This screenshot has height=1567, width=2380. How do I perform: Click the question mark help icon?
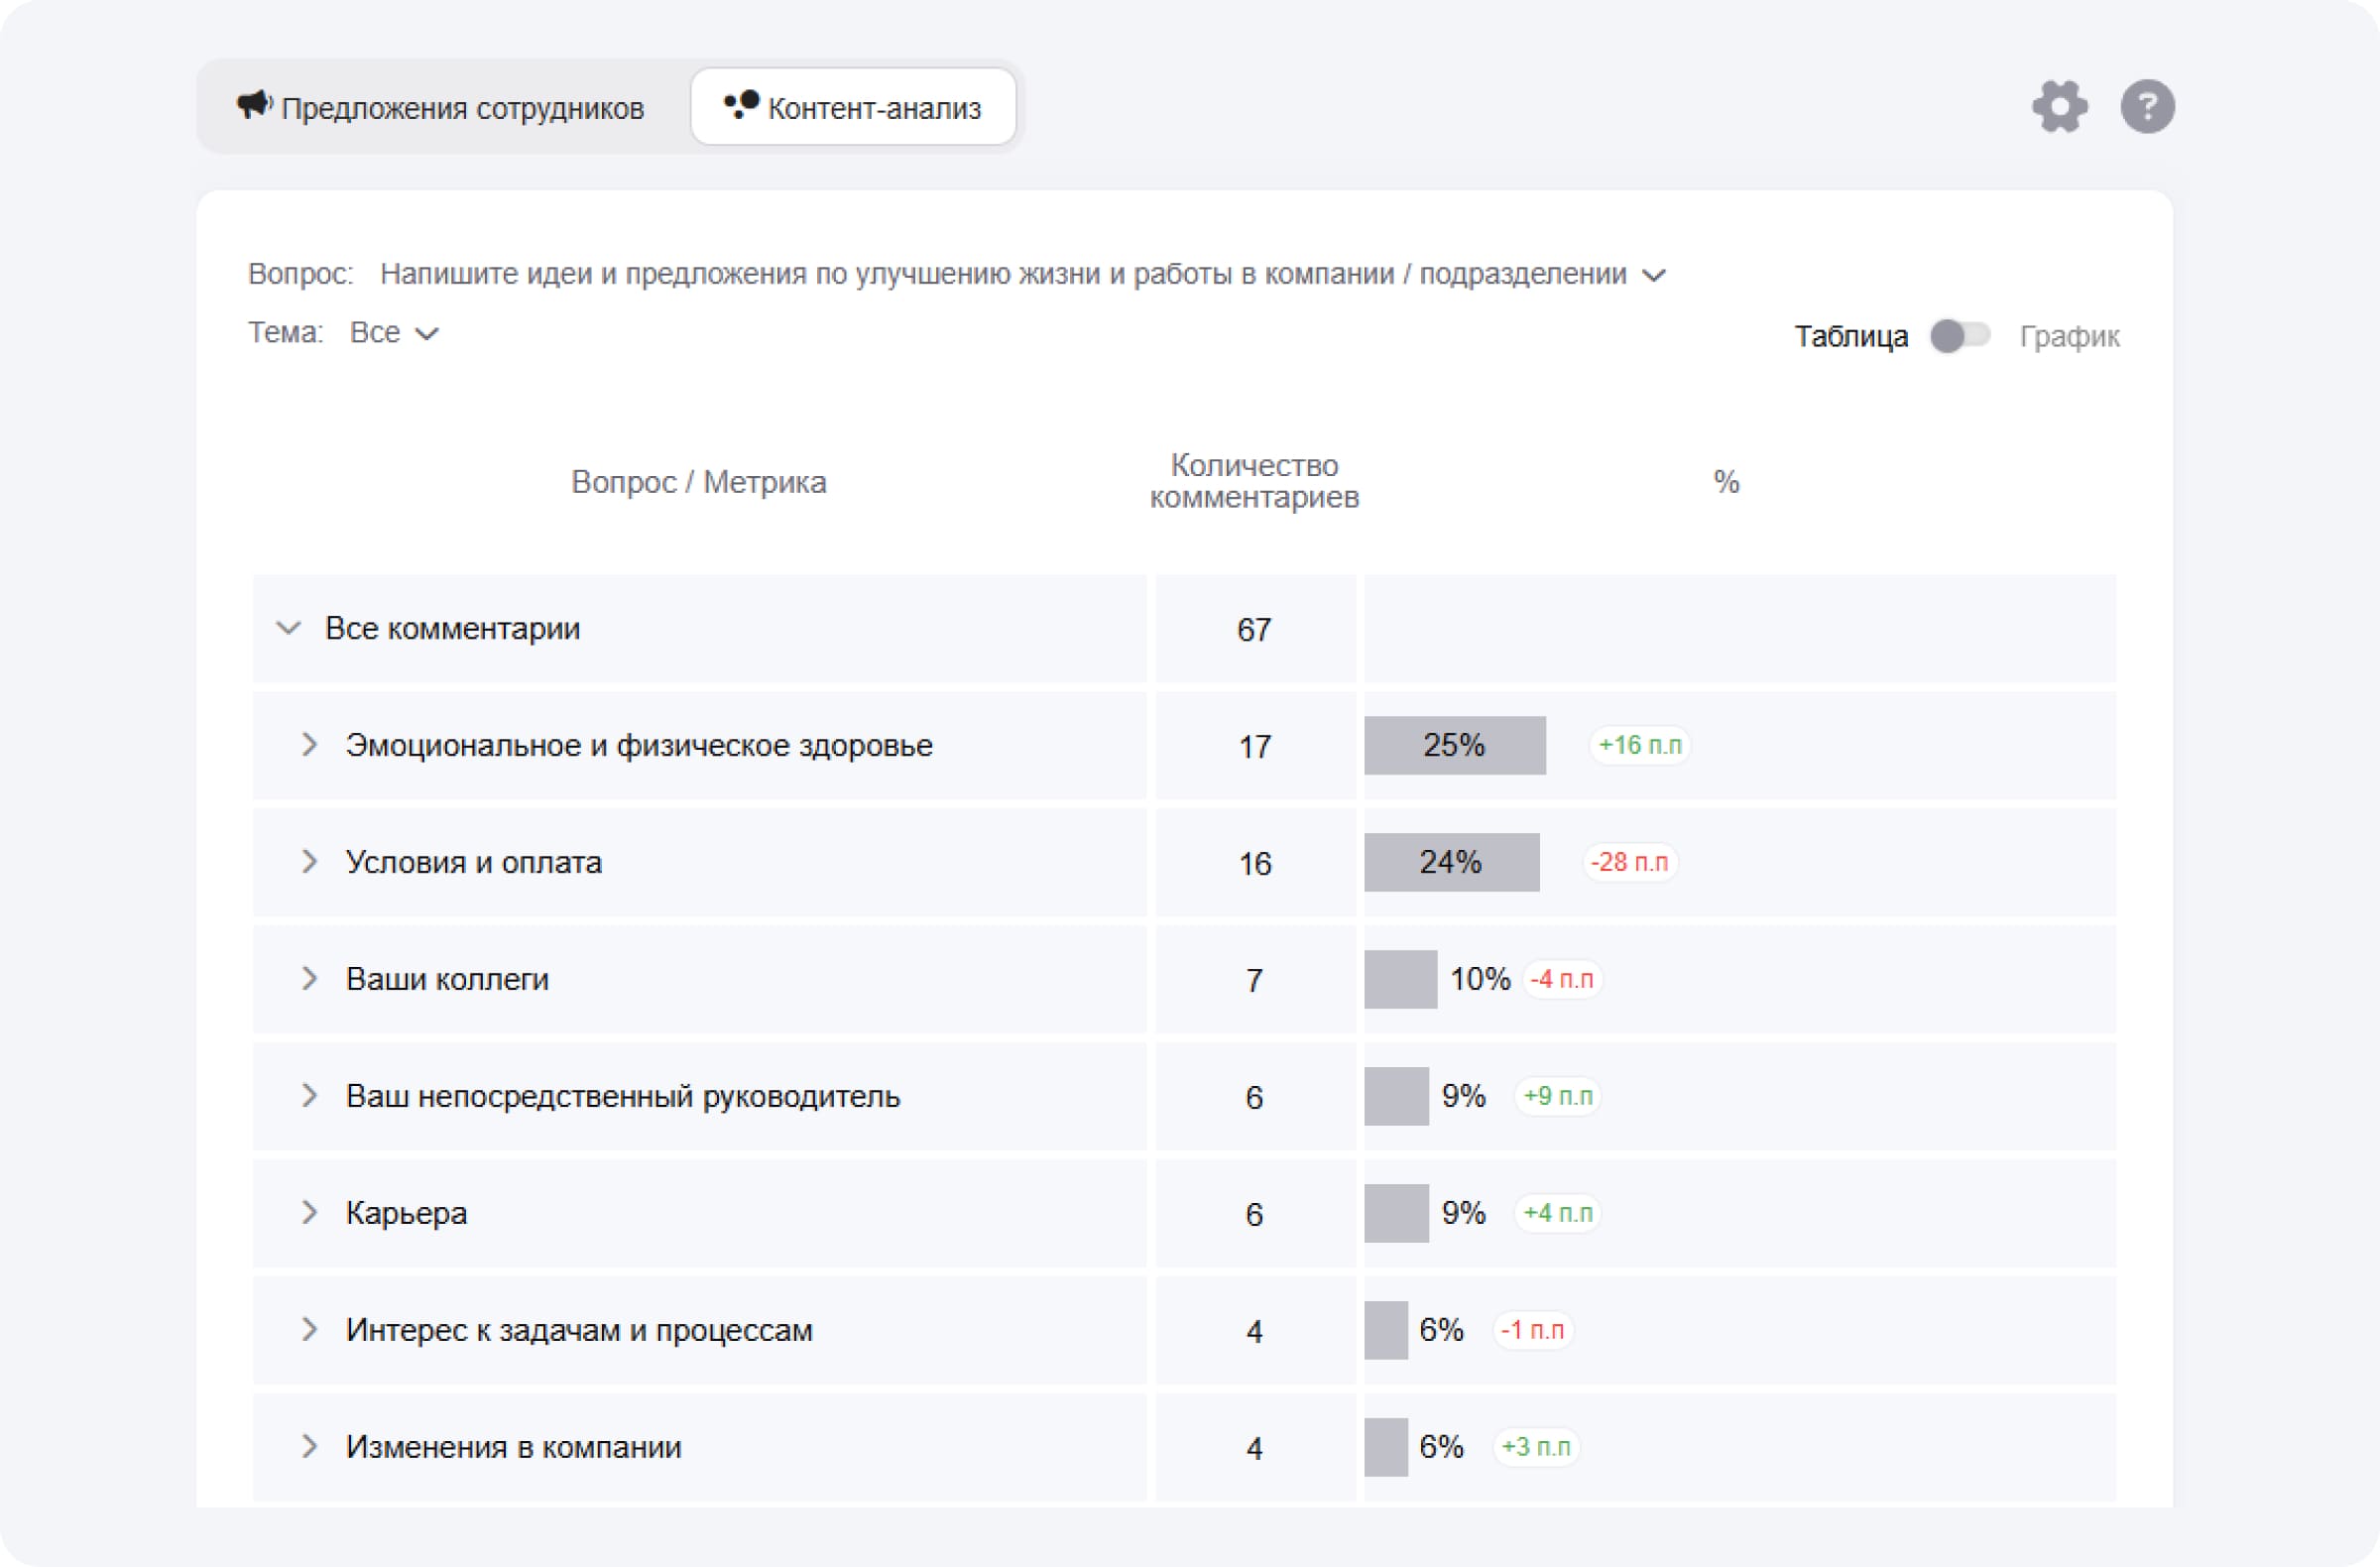[2146, 106]
